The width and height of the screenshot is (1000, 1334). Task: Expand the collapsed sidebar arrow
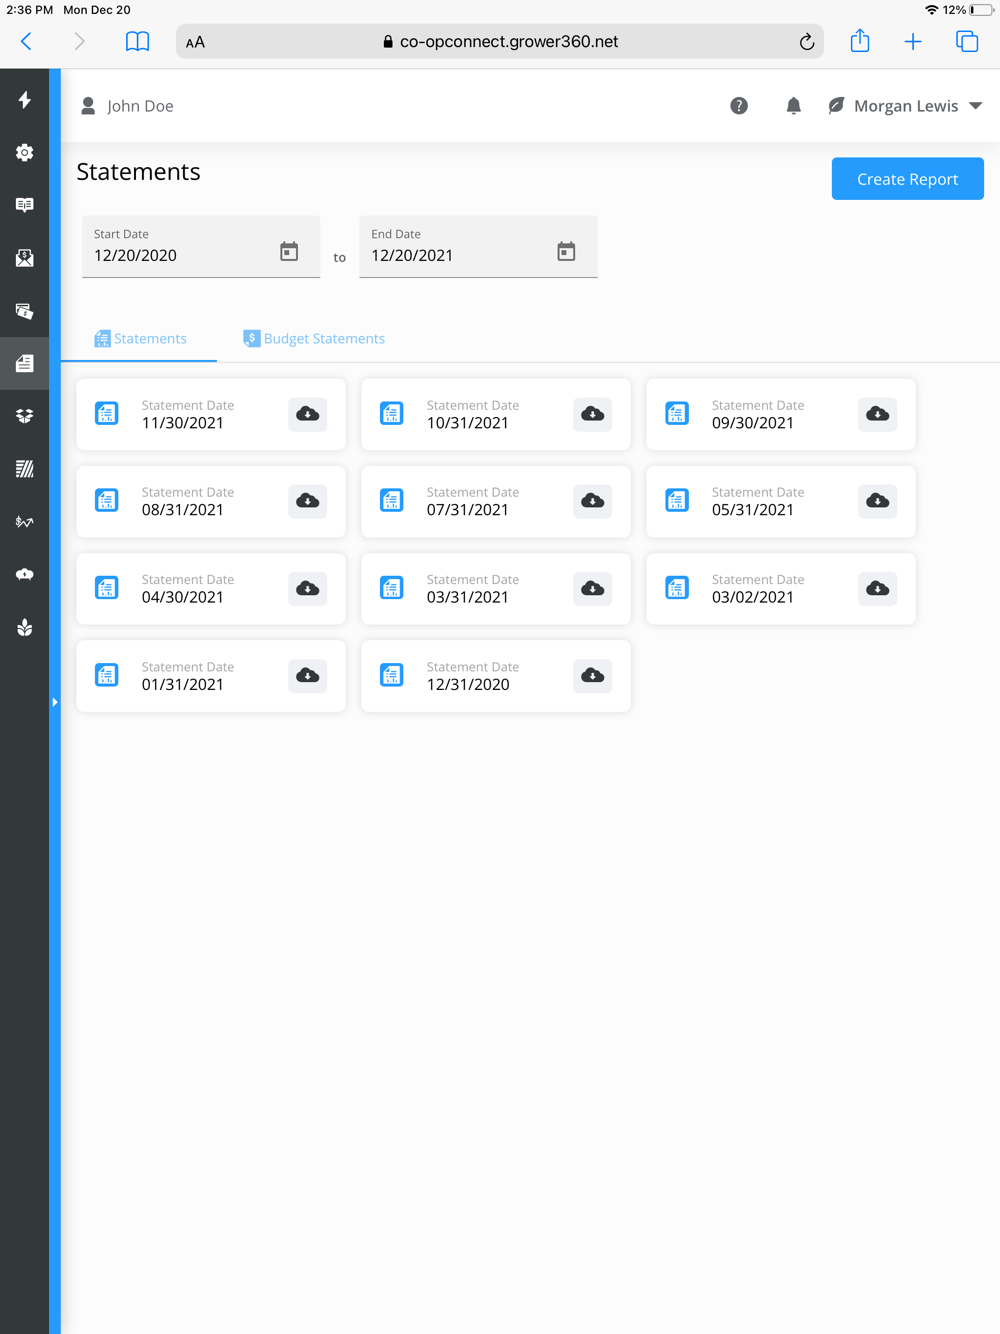click(55, 702)
